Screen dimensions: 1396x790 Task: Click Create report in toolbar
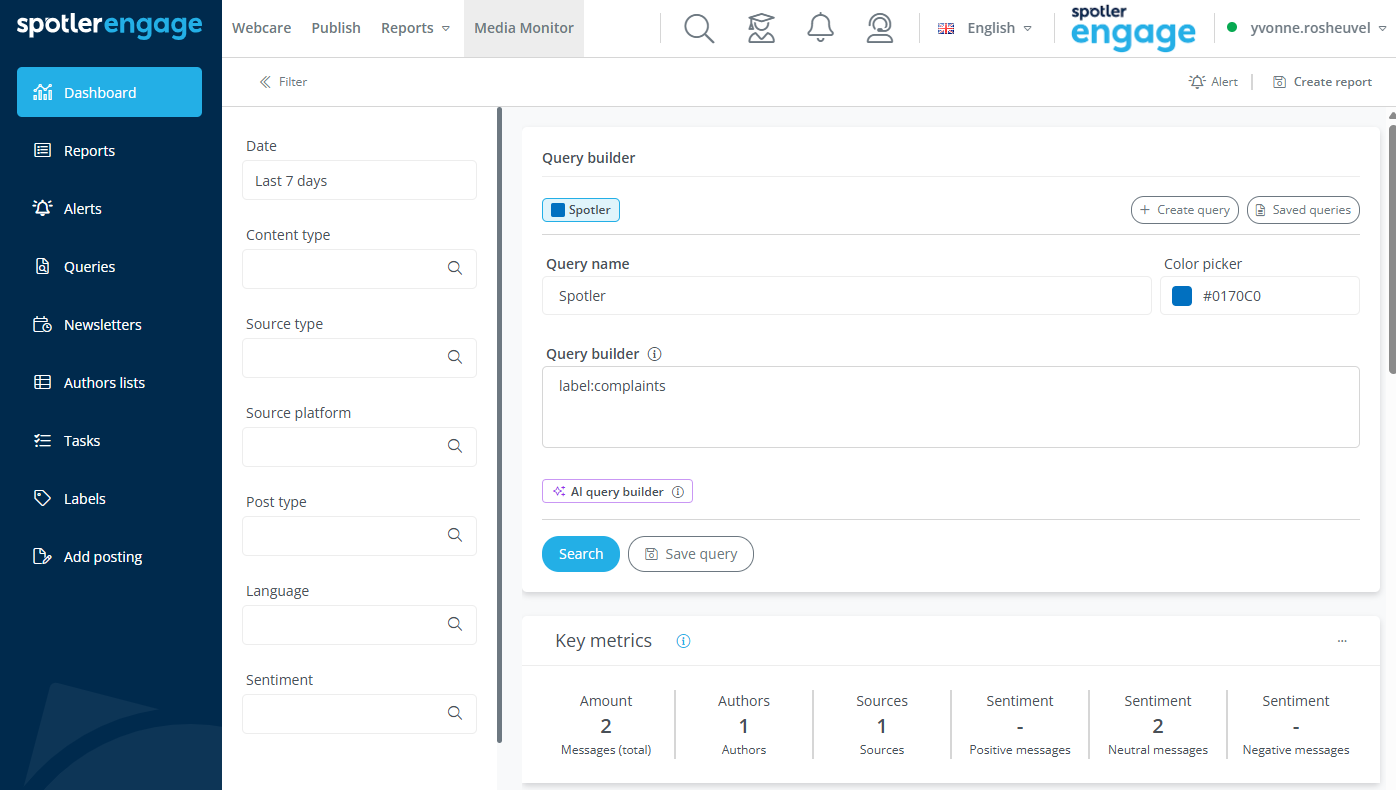(1322, 82)
